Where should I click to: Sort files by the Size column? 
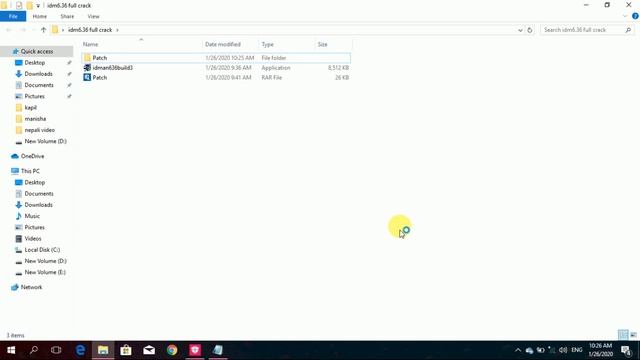coord(333,44)
